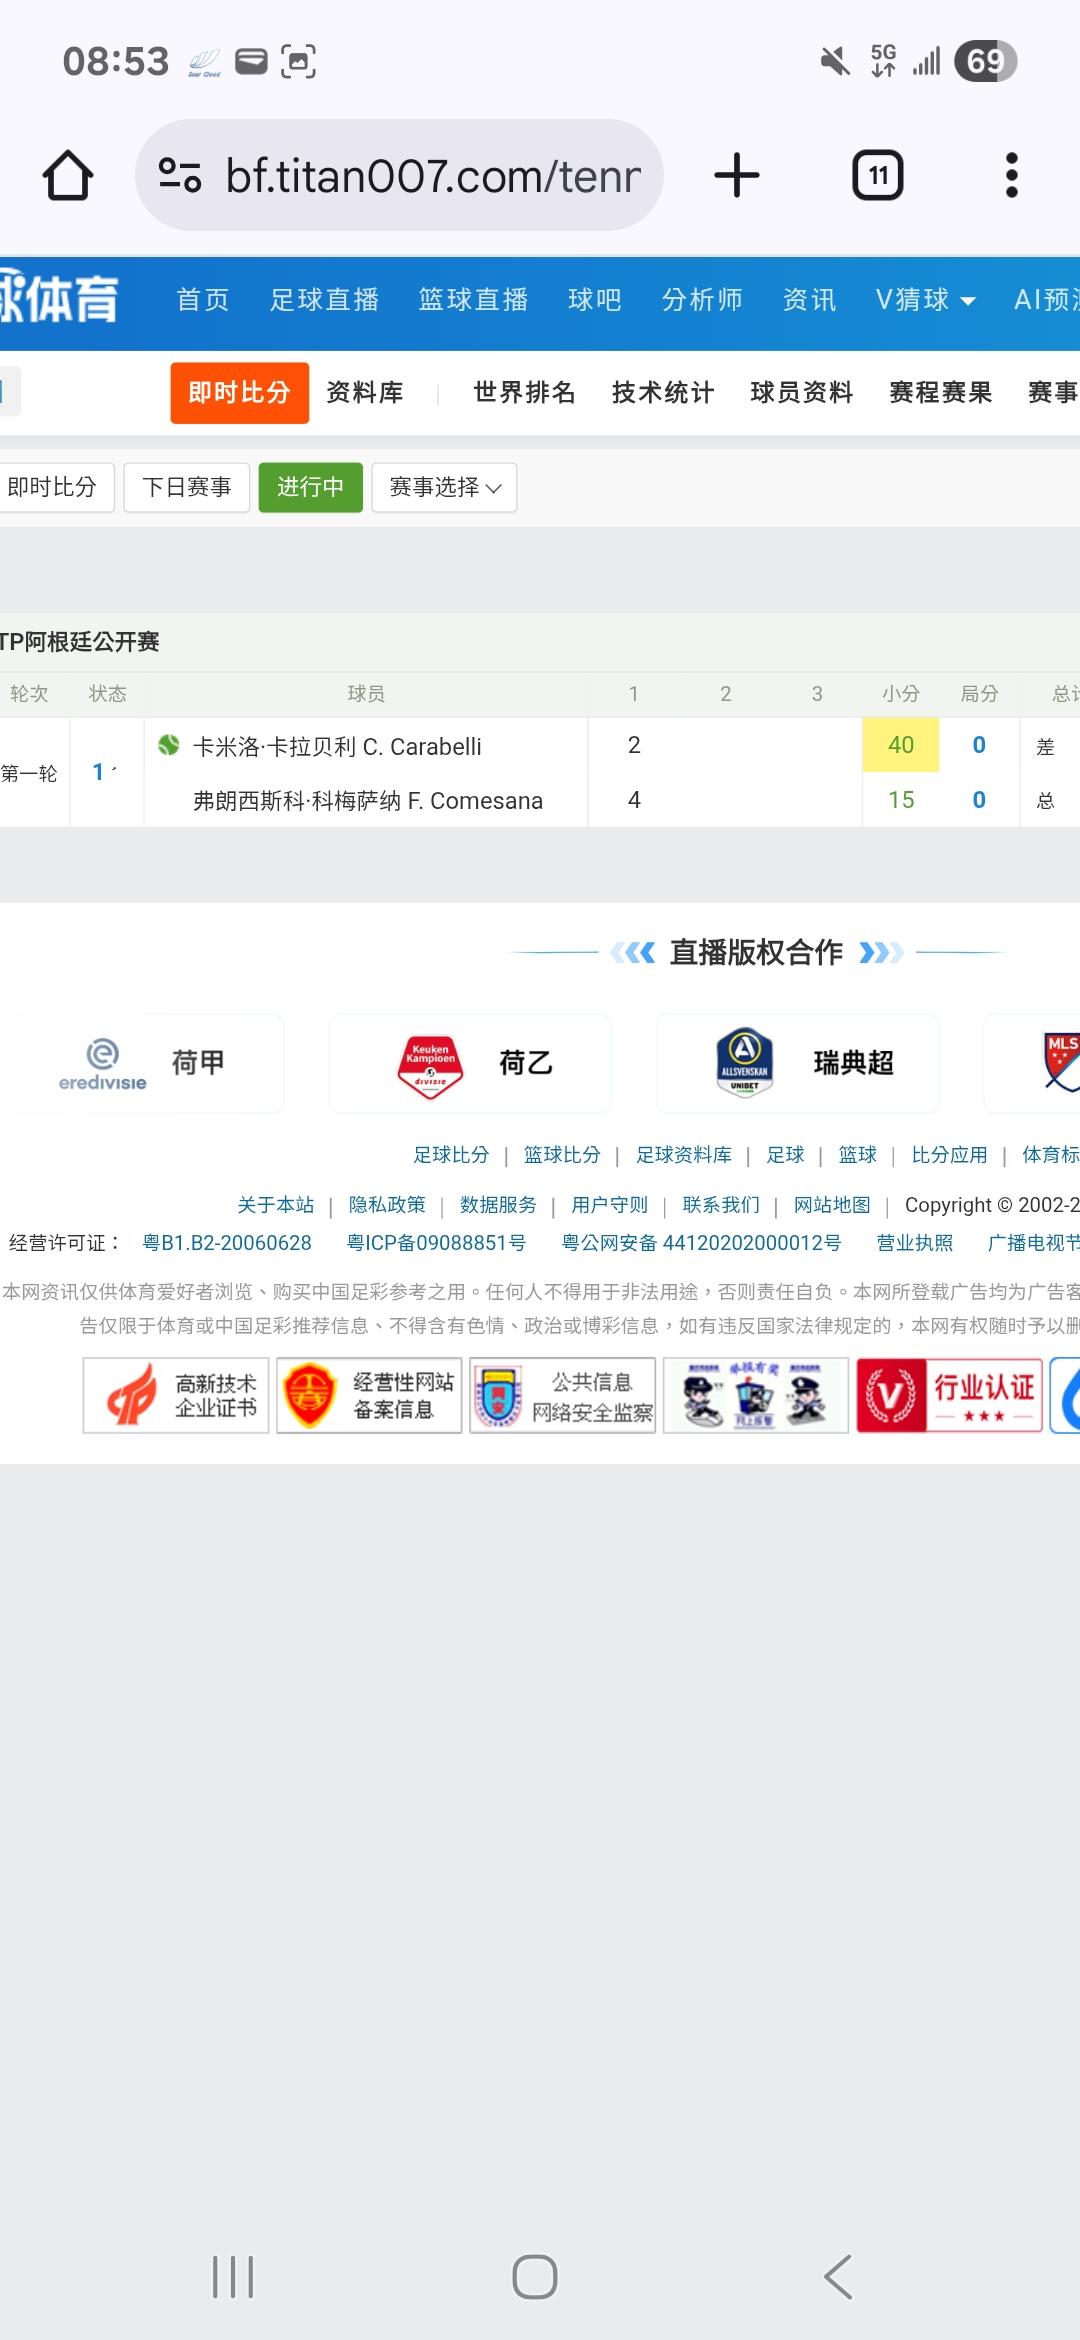Tap the Eredivisie 荷甲 logo card
This screenshot has width=1080, height=2340.
(x=142, y=1063)
